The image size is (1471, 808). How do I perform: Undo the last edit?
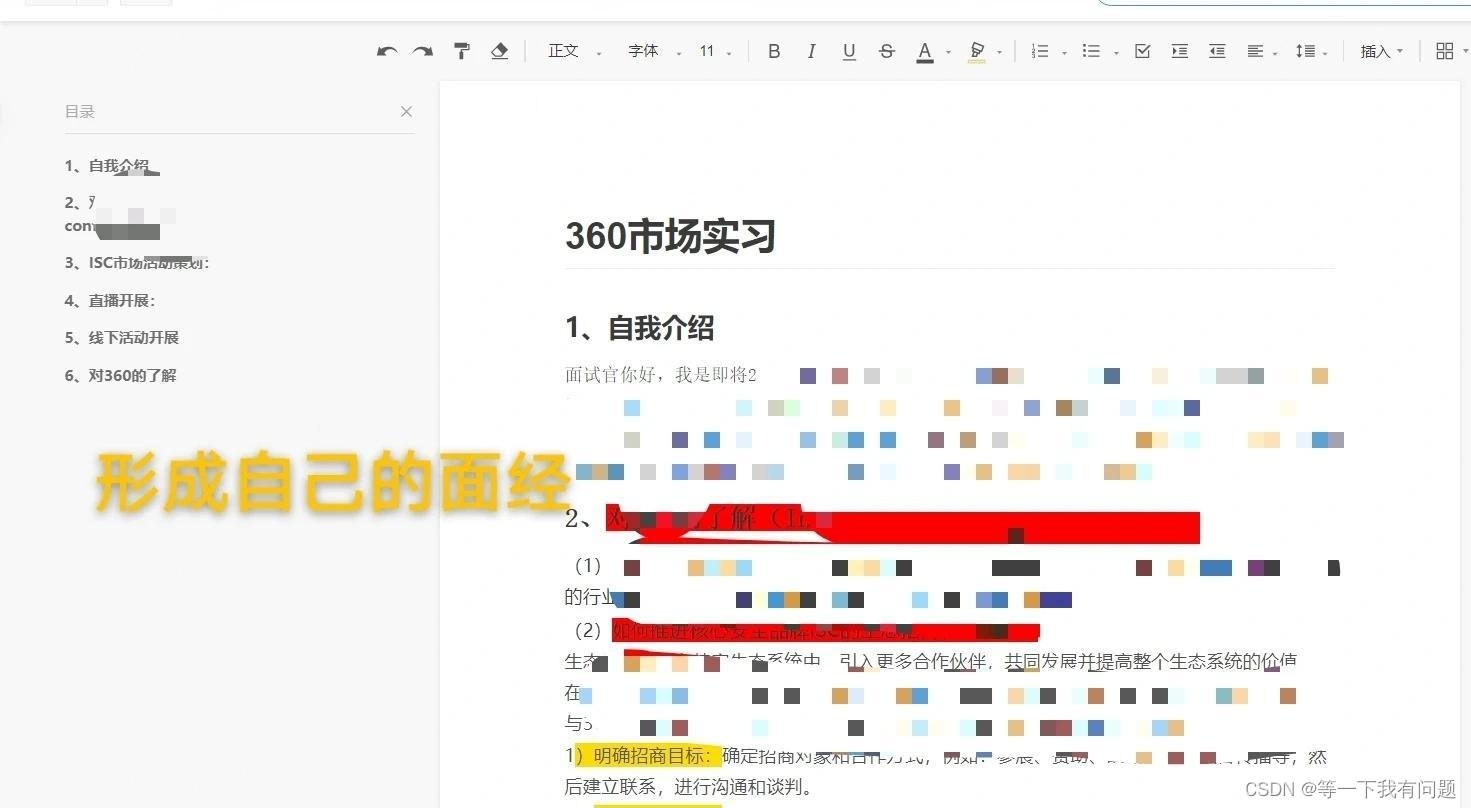[x=387, y=51]
